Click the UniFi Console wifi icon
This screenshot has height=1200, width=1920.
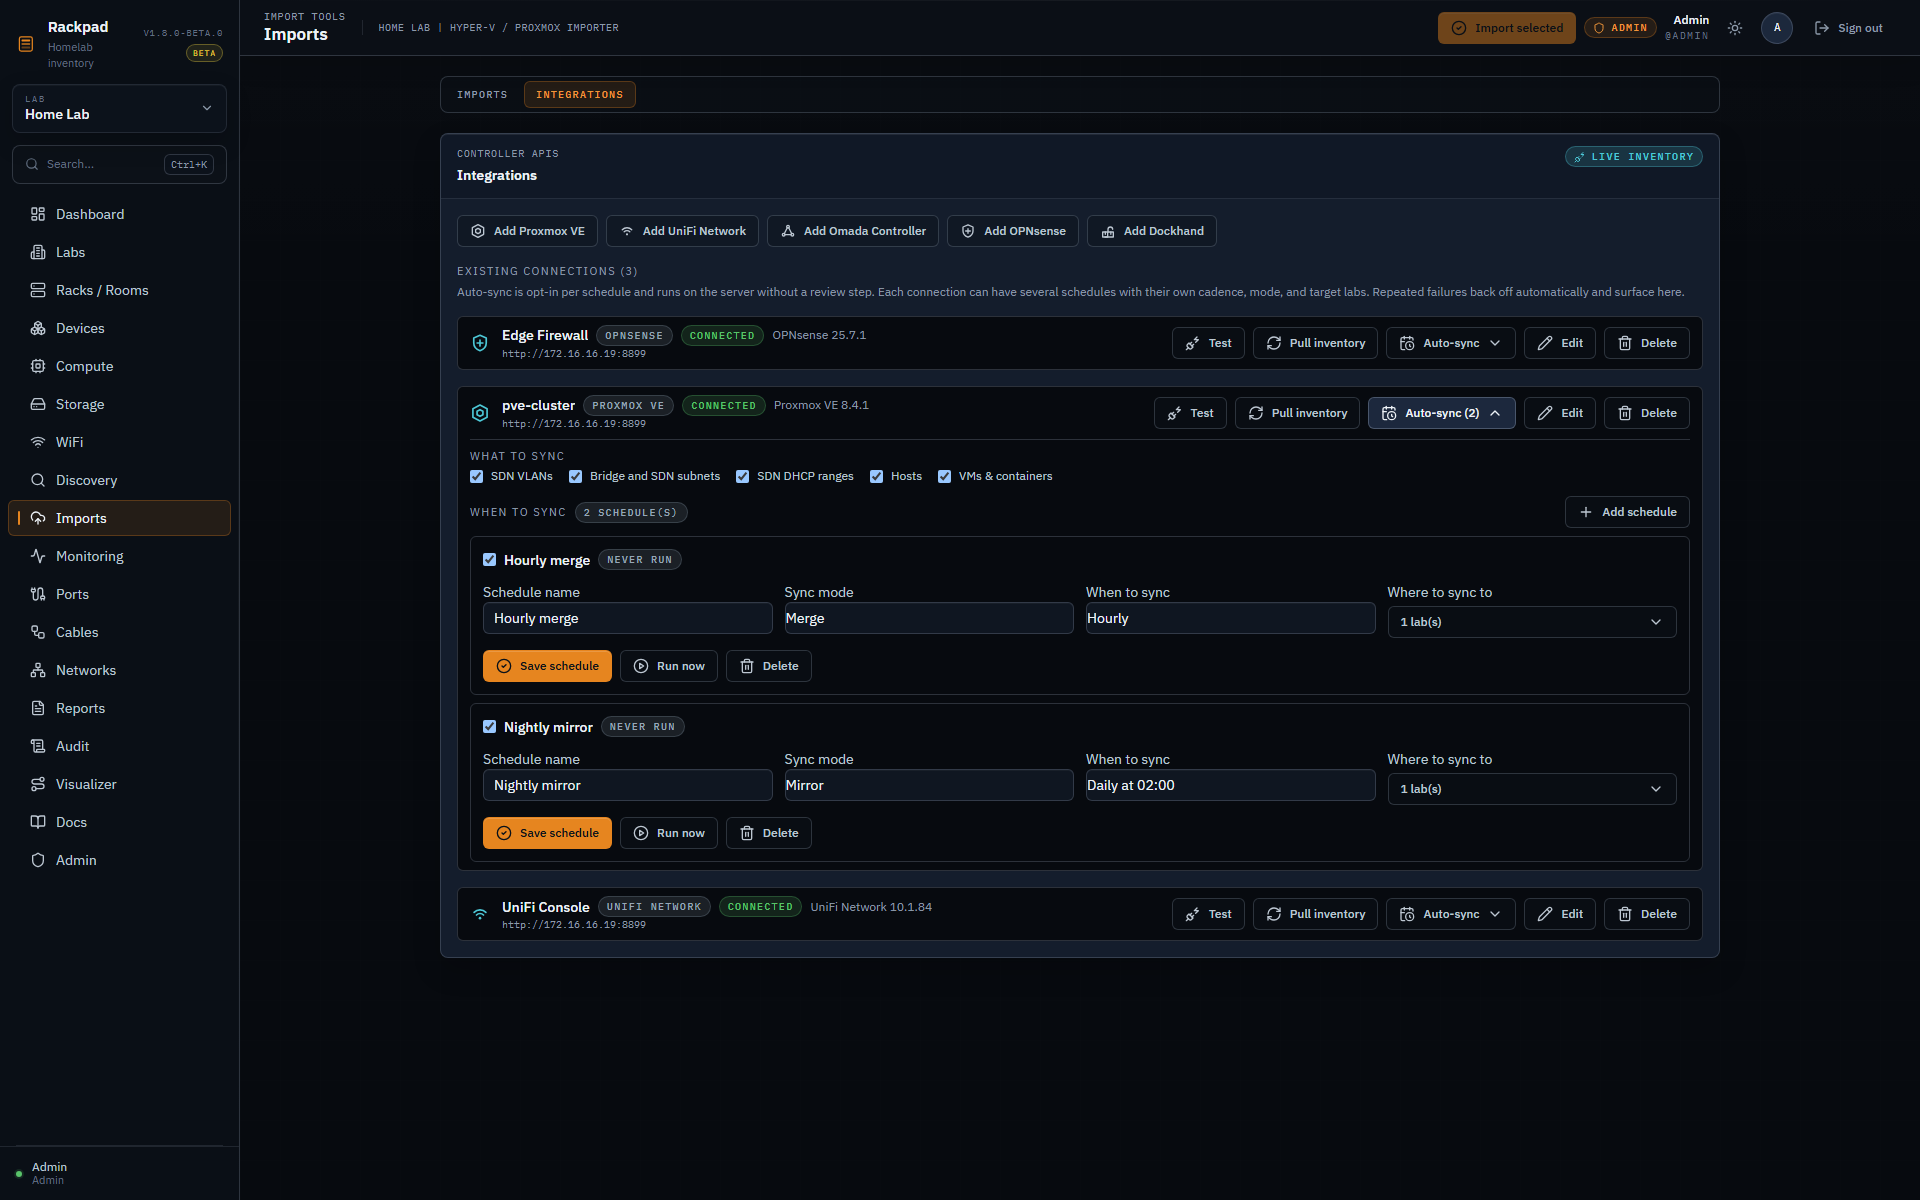[x=480, y=914]
